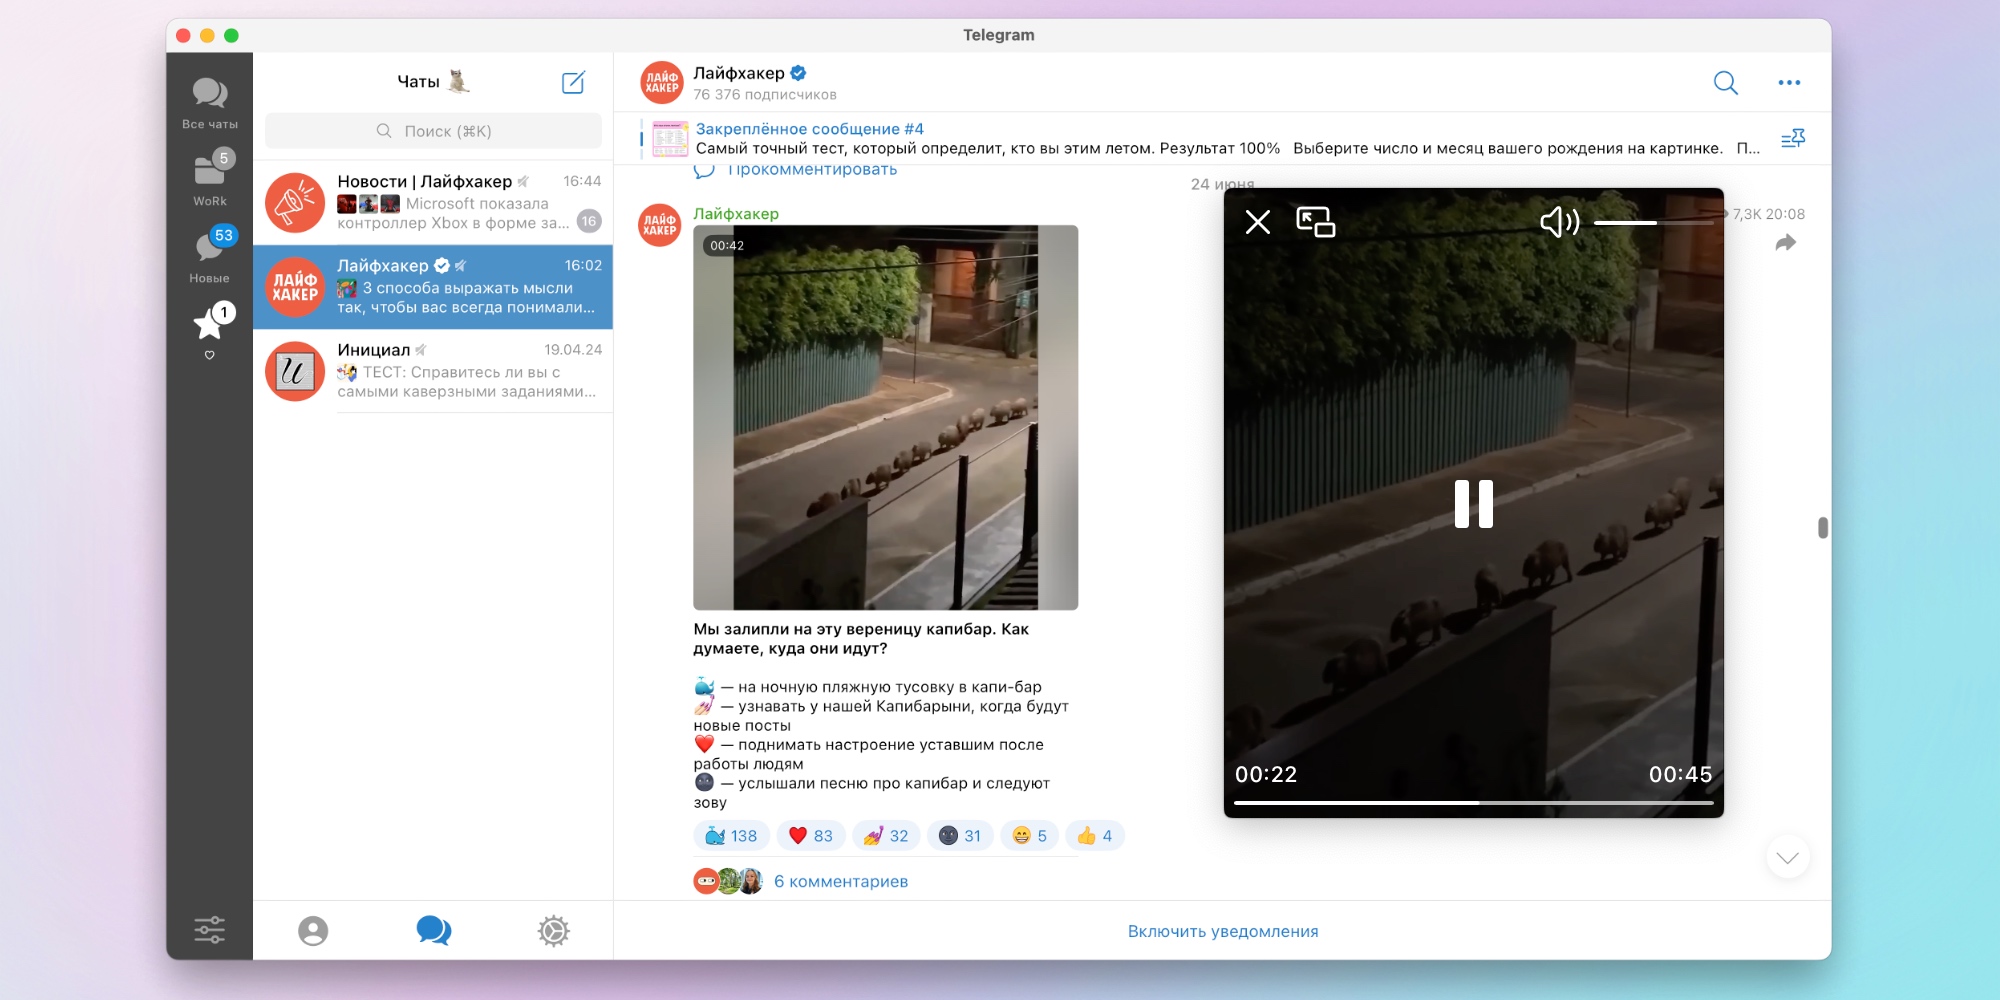The width and height of the screenshot is (2000, 1000).
Task: Open the WoRk chat folder
Action: [209, 180]
